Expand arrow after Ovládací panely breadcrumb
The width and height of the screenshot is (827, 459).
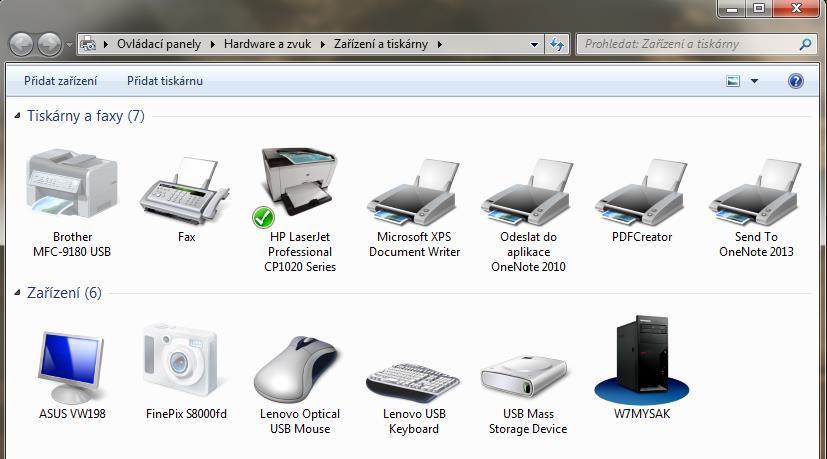click(213, 44)
